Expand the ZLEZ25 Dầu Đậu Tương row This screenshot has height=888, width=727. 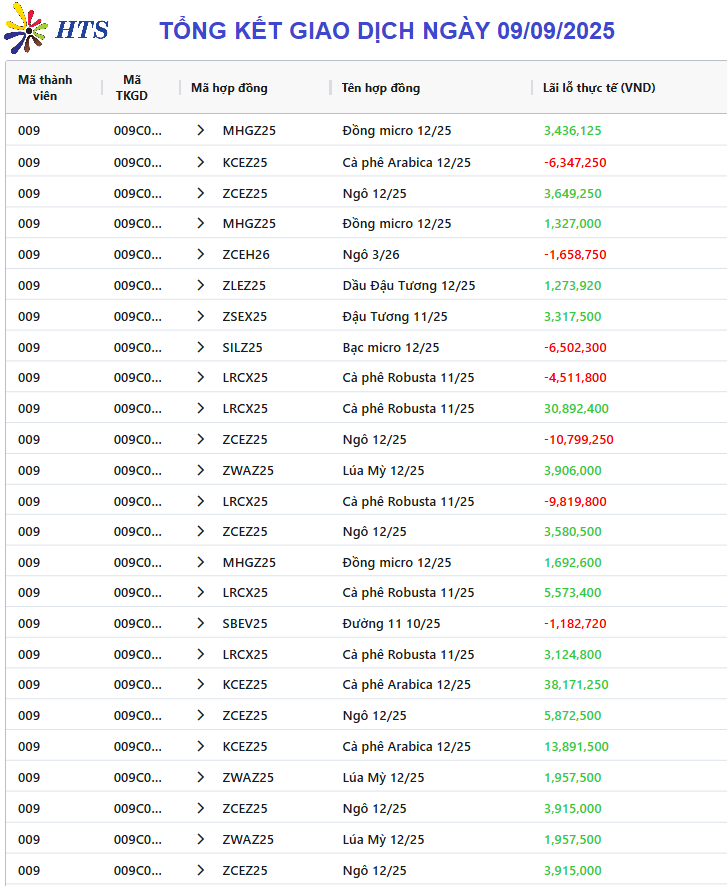pos(200,285)
